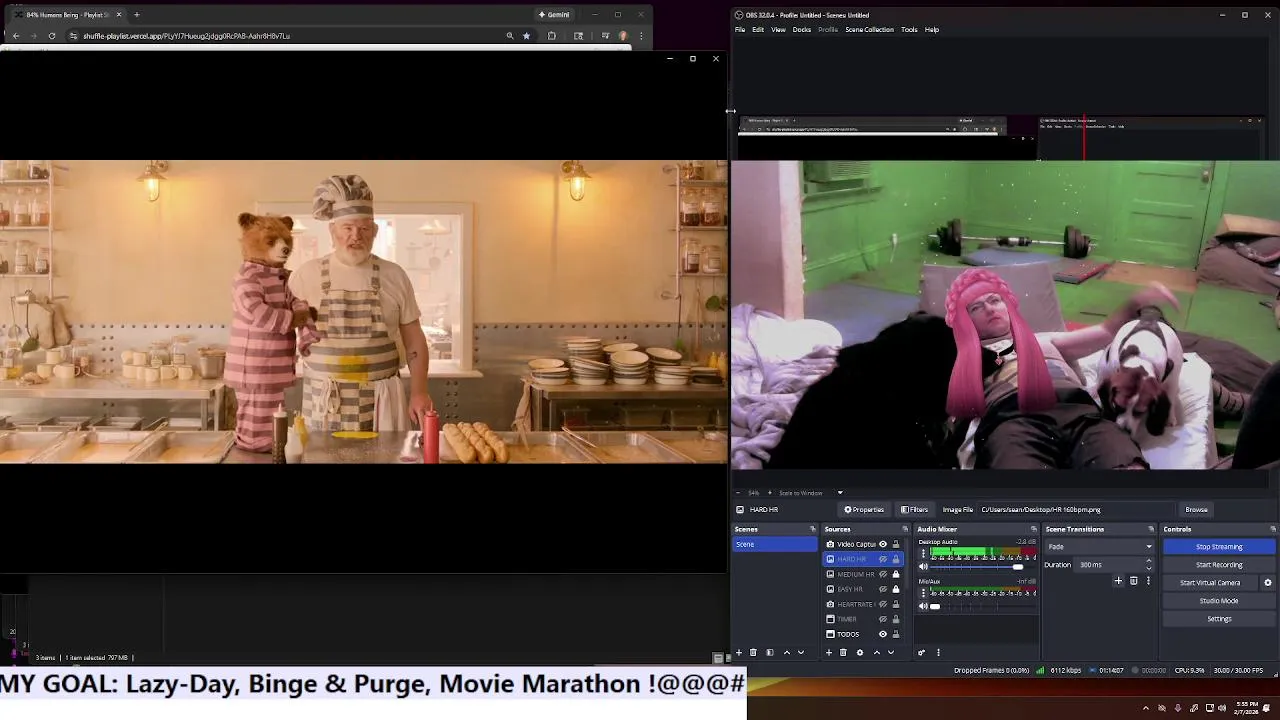
Task: Increase transition duration stepper
Action: click(x=1148, y=562)
